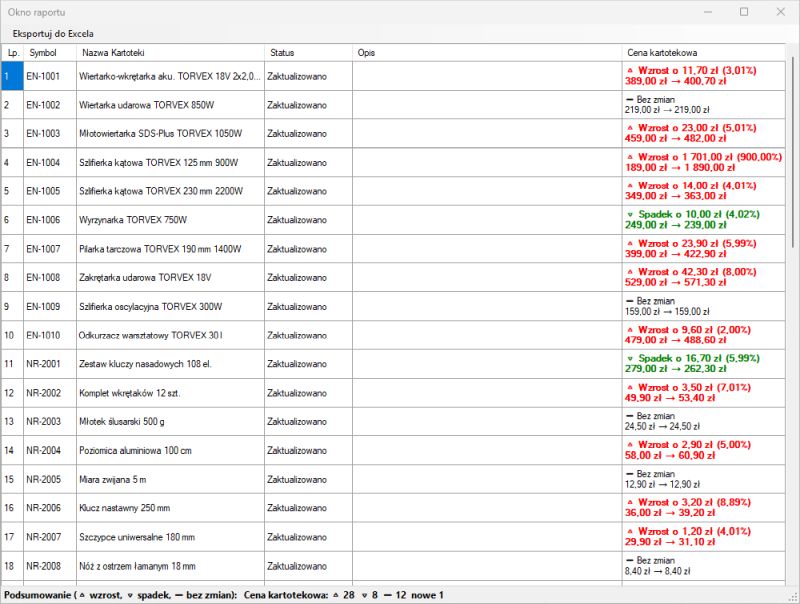Select Klucz nastawny 250 mm
800x604 pixels.
point(170,508)
